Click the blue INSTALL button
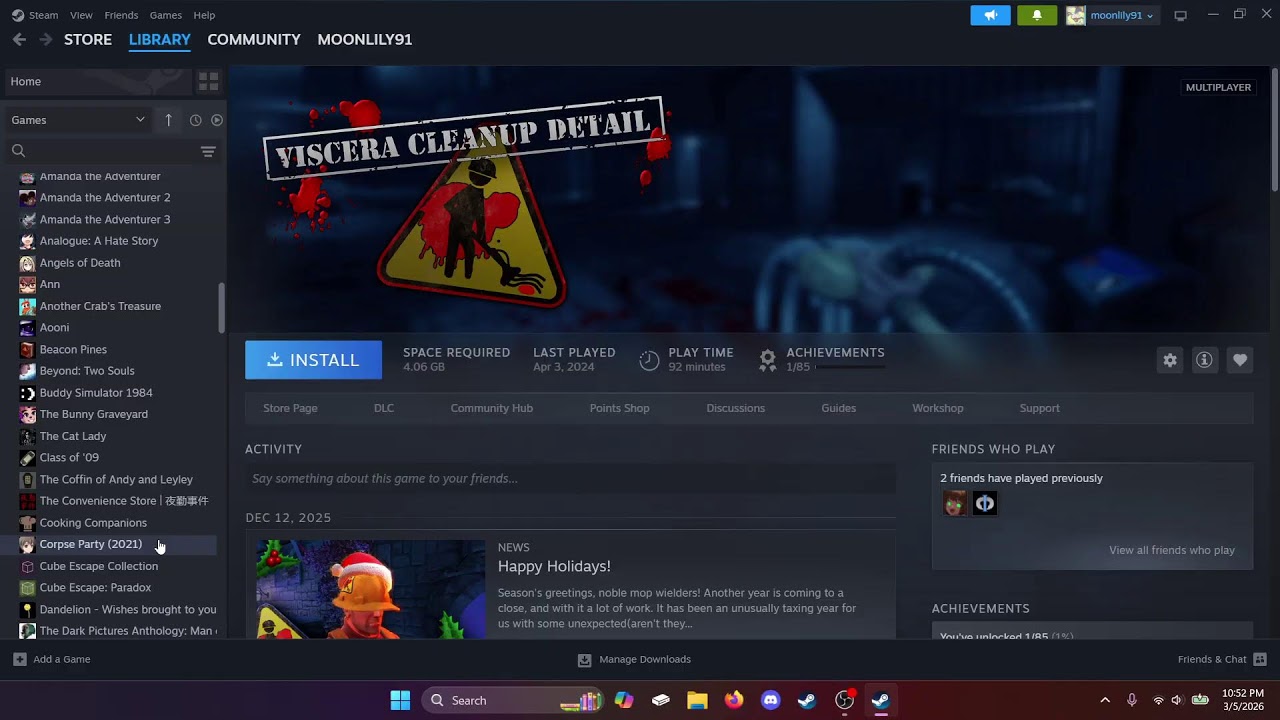 [x=313, y=360]
